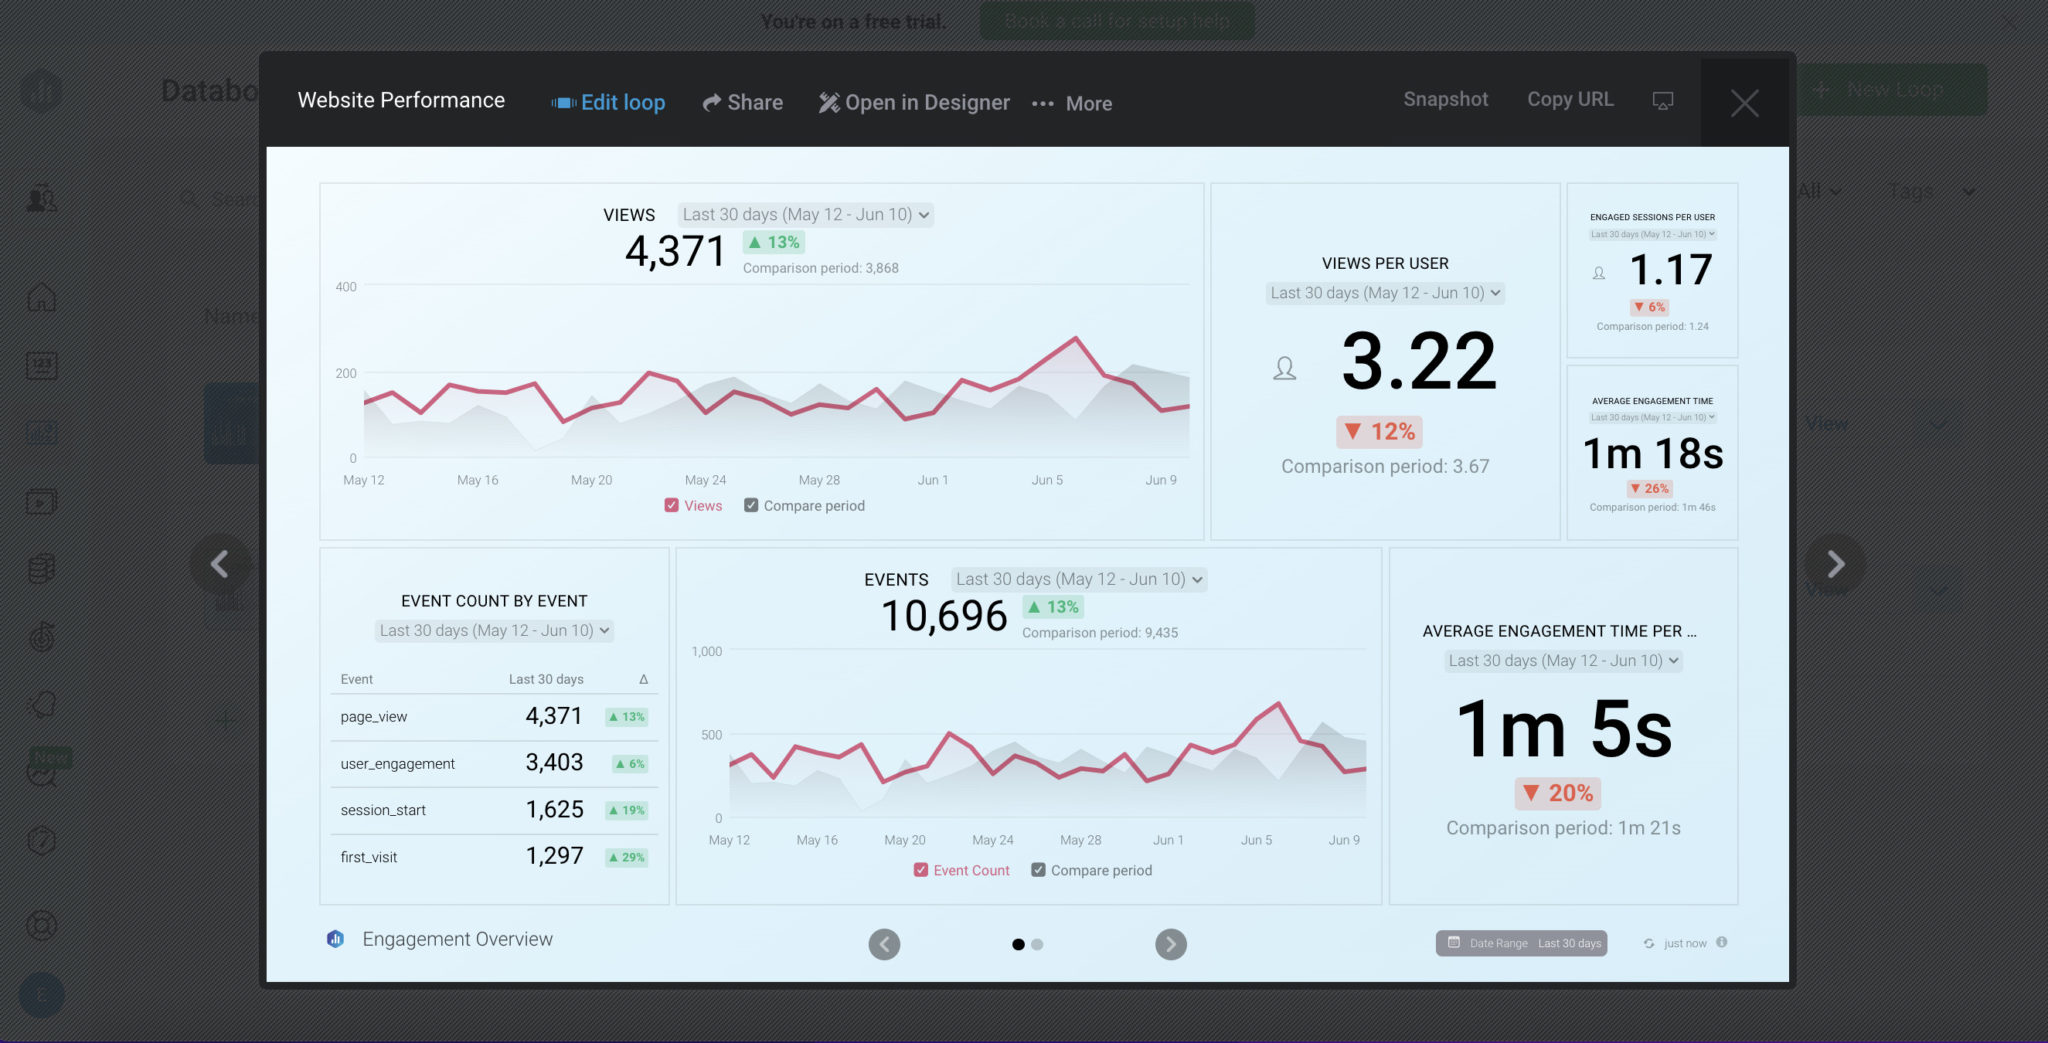2048x1043 pixels.
Task: Click the user avatar at the sidebar bottom
Action: tap(41, 995)
